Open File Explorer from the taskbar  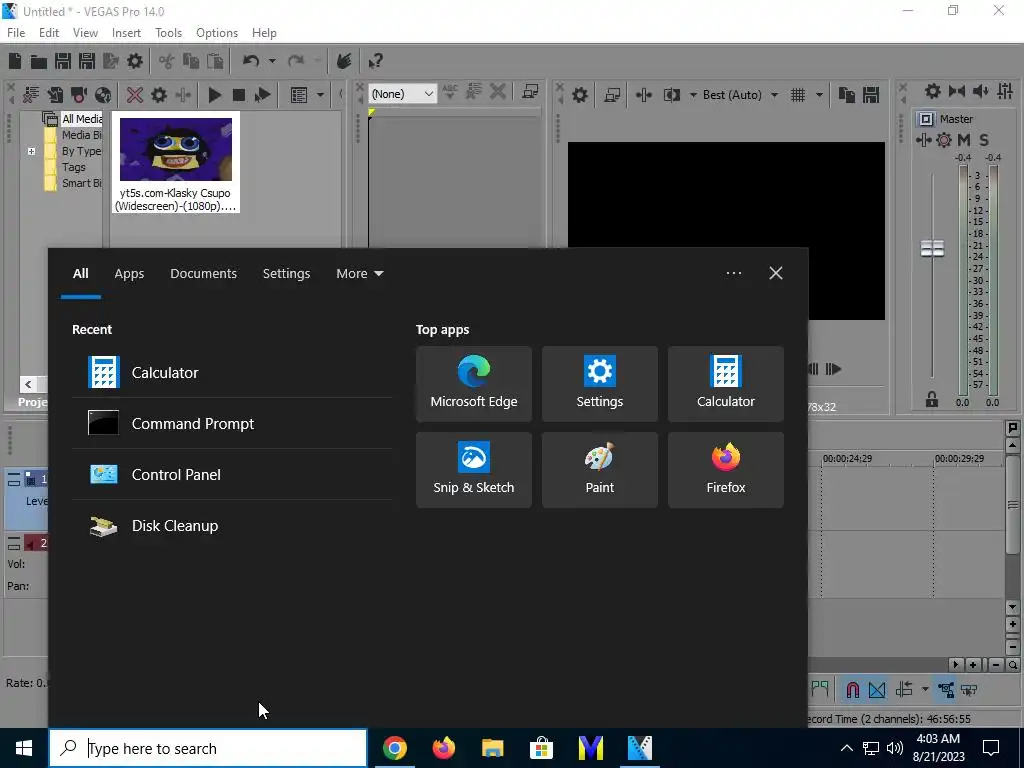(492, 748)
